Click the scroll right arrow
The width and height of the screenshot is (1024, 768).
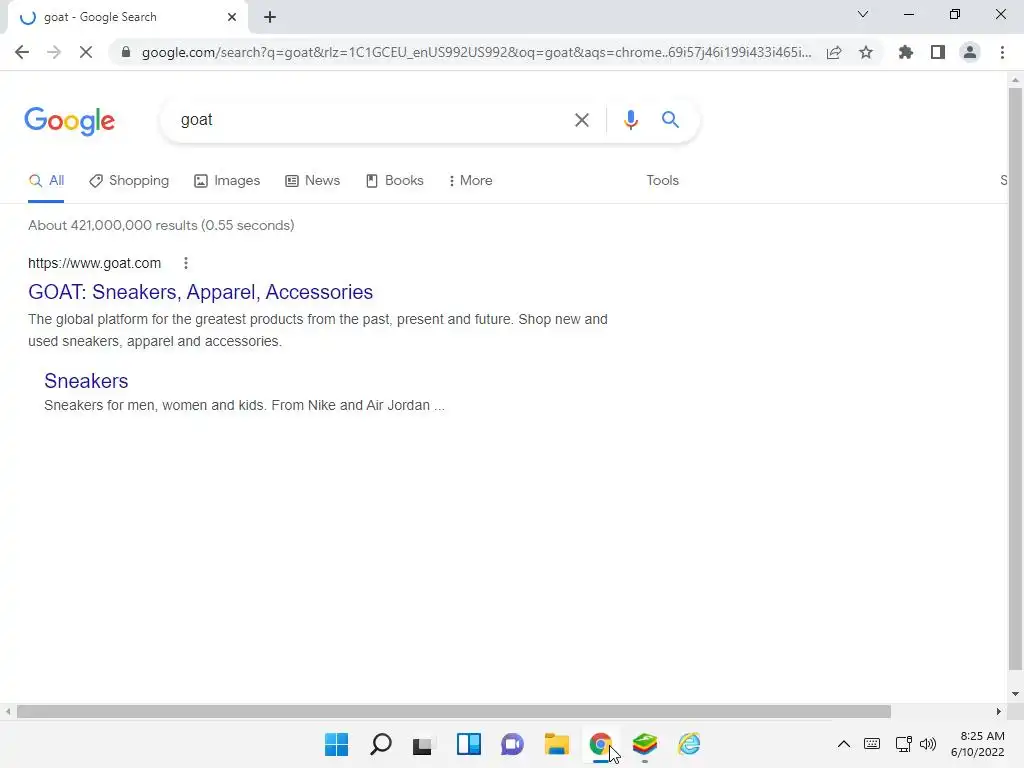[x=999, y=711]
